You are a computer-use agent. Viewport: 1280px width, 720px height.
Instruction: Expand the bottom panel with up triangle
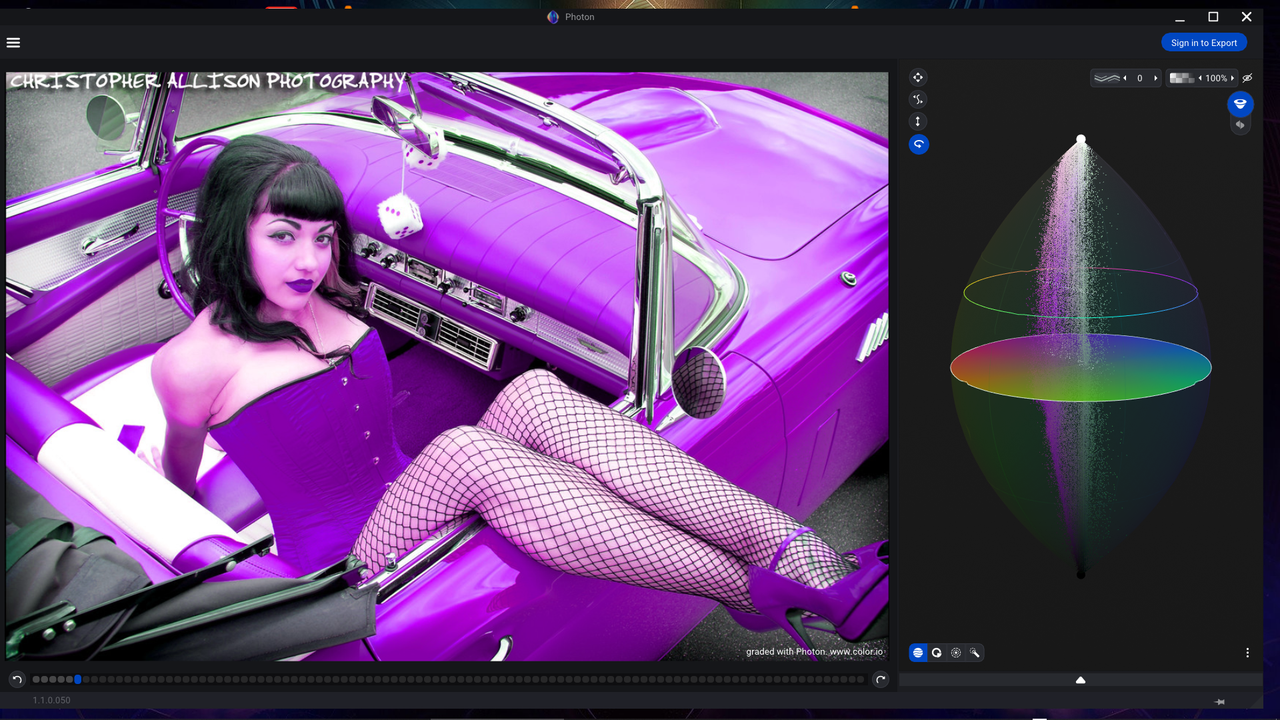tap(1080, 680)
